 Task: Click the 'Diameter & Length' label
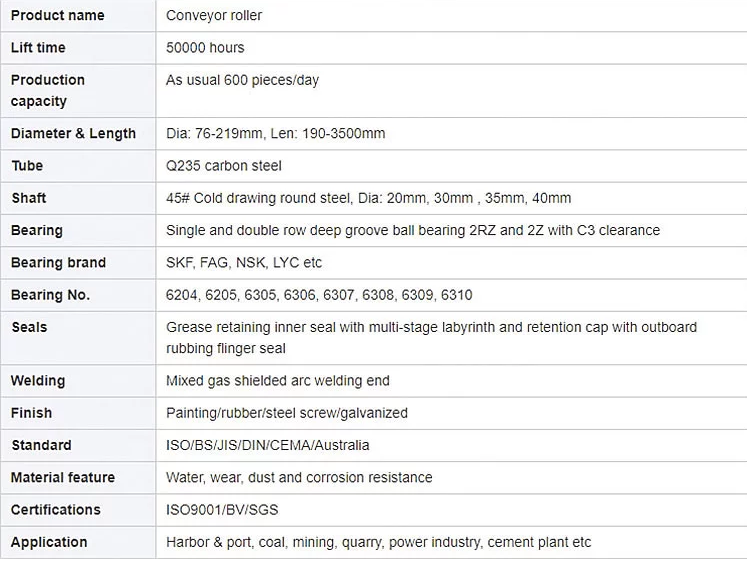click(x=73, y=133)
